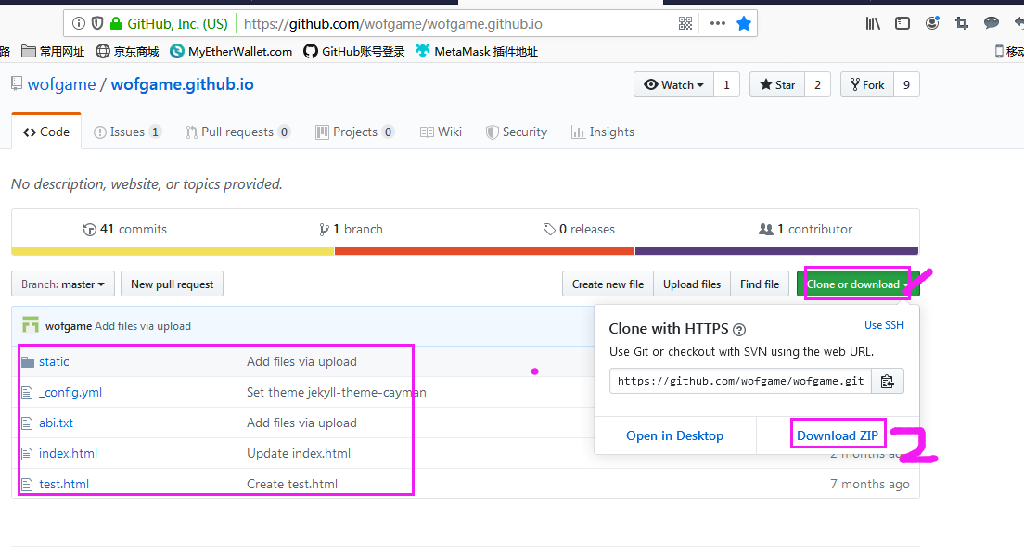Click the site information icon in address bar
Screen dimensions: 1024x555
[x=78, y=24]
